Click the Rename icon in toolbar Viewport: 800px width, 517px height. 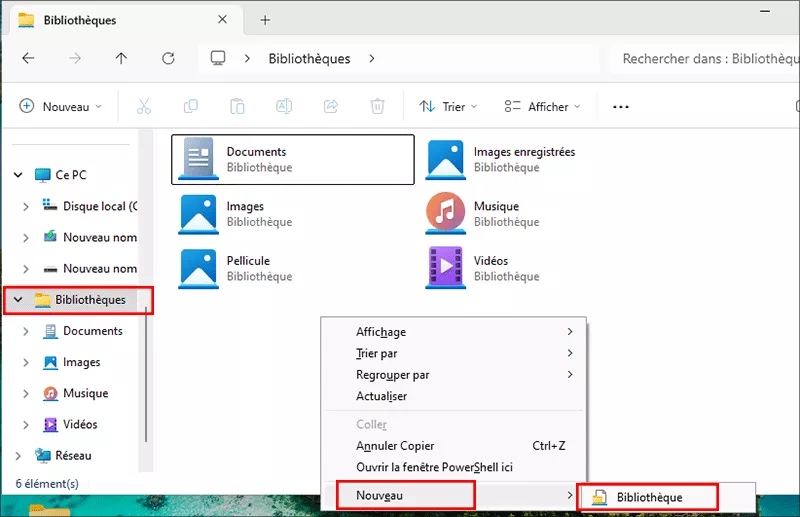tap(284, 106)
